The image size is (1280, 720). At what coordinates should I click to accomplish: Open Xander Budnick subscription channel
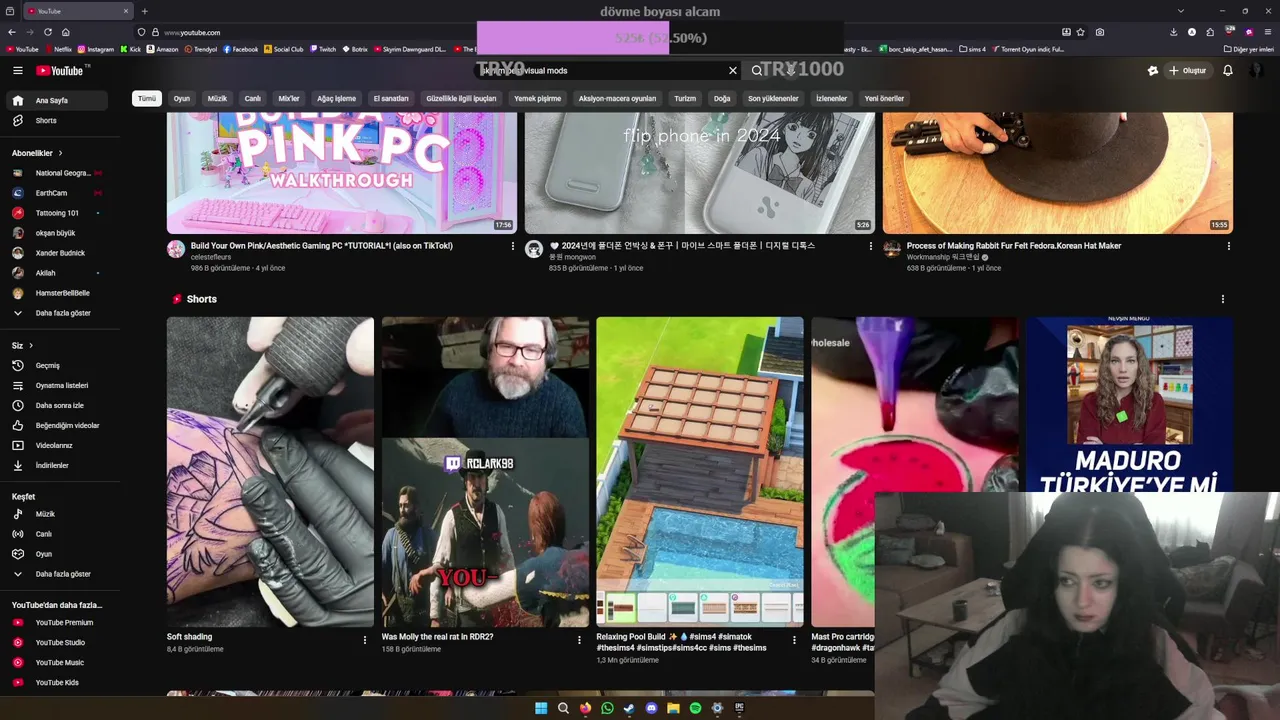tap(58, 253)
